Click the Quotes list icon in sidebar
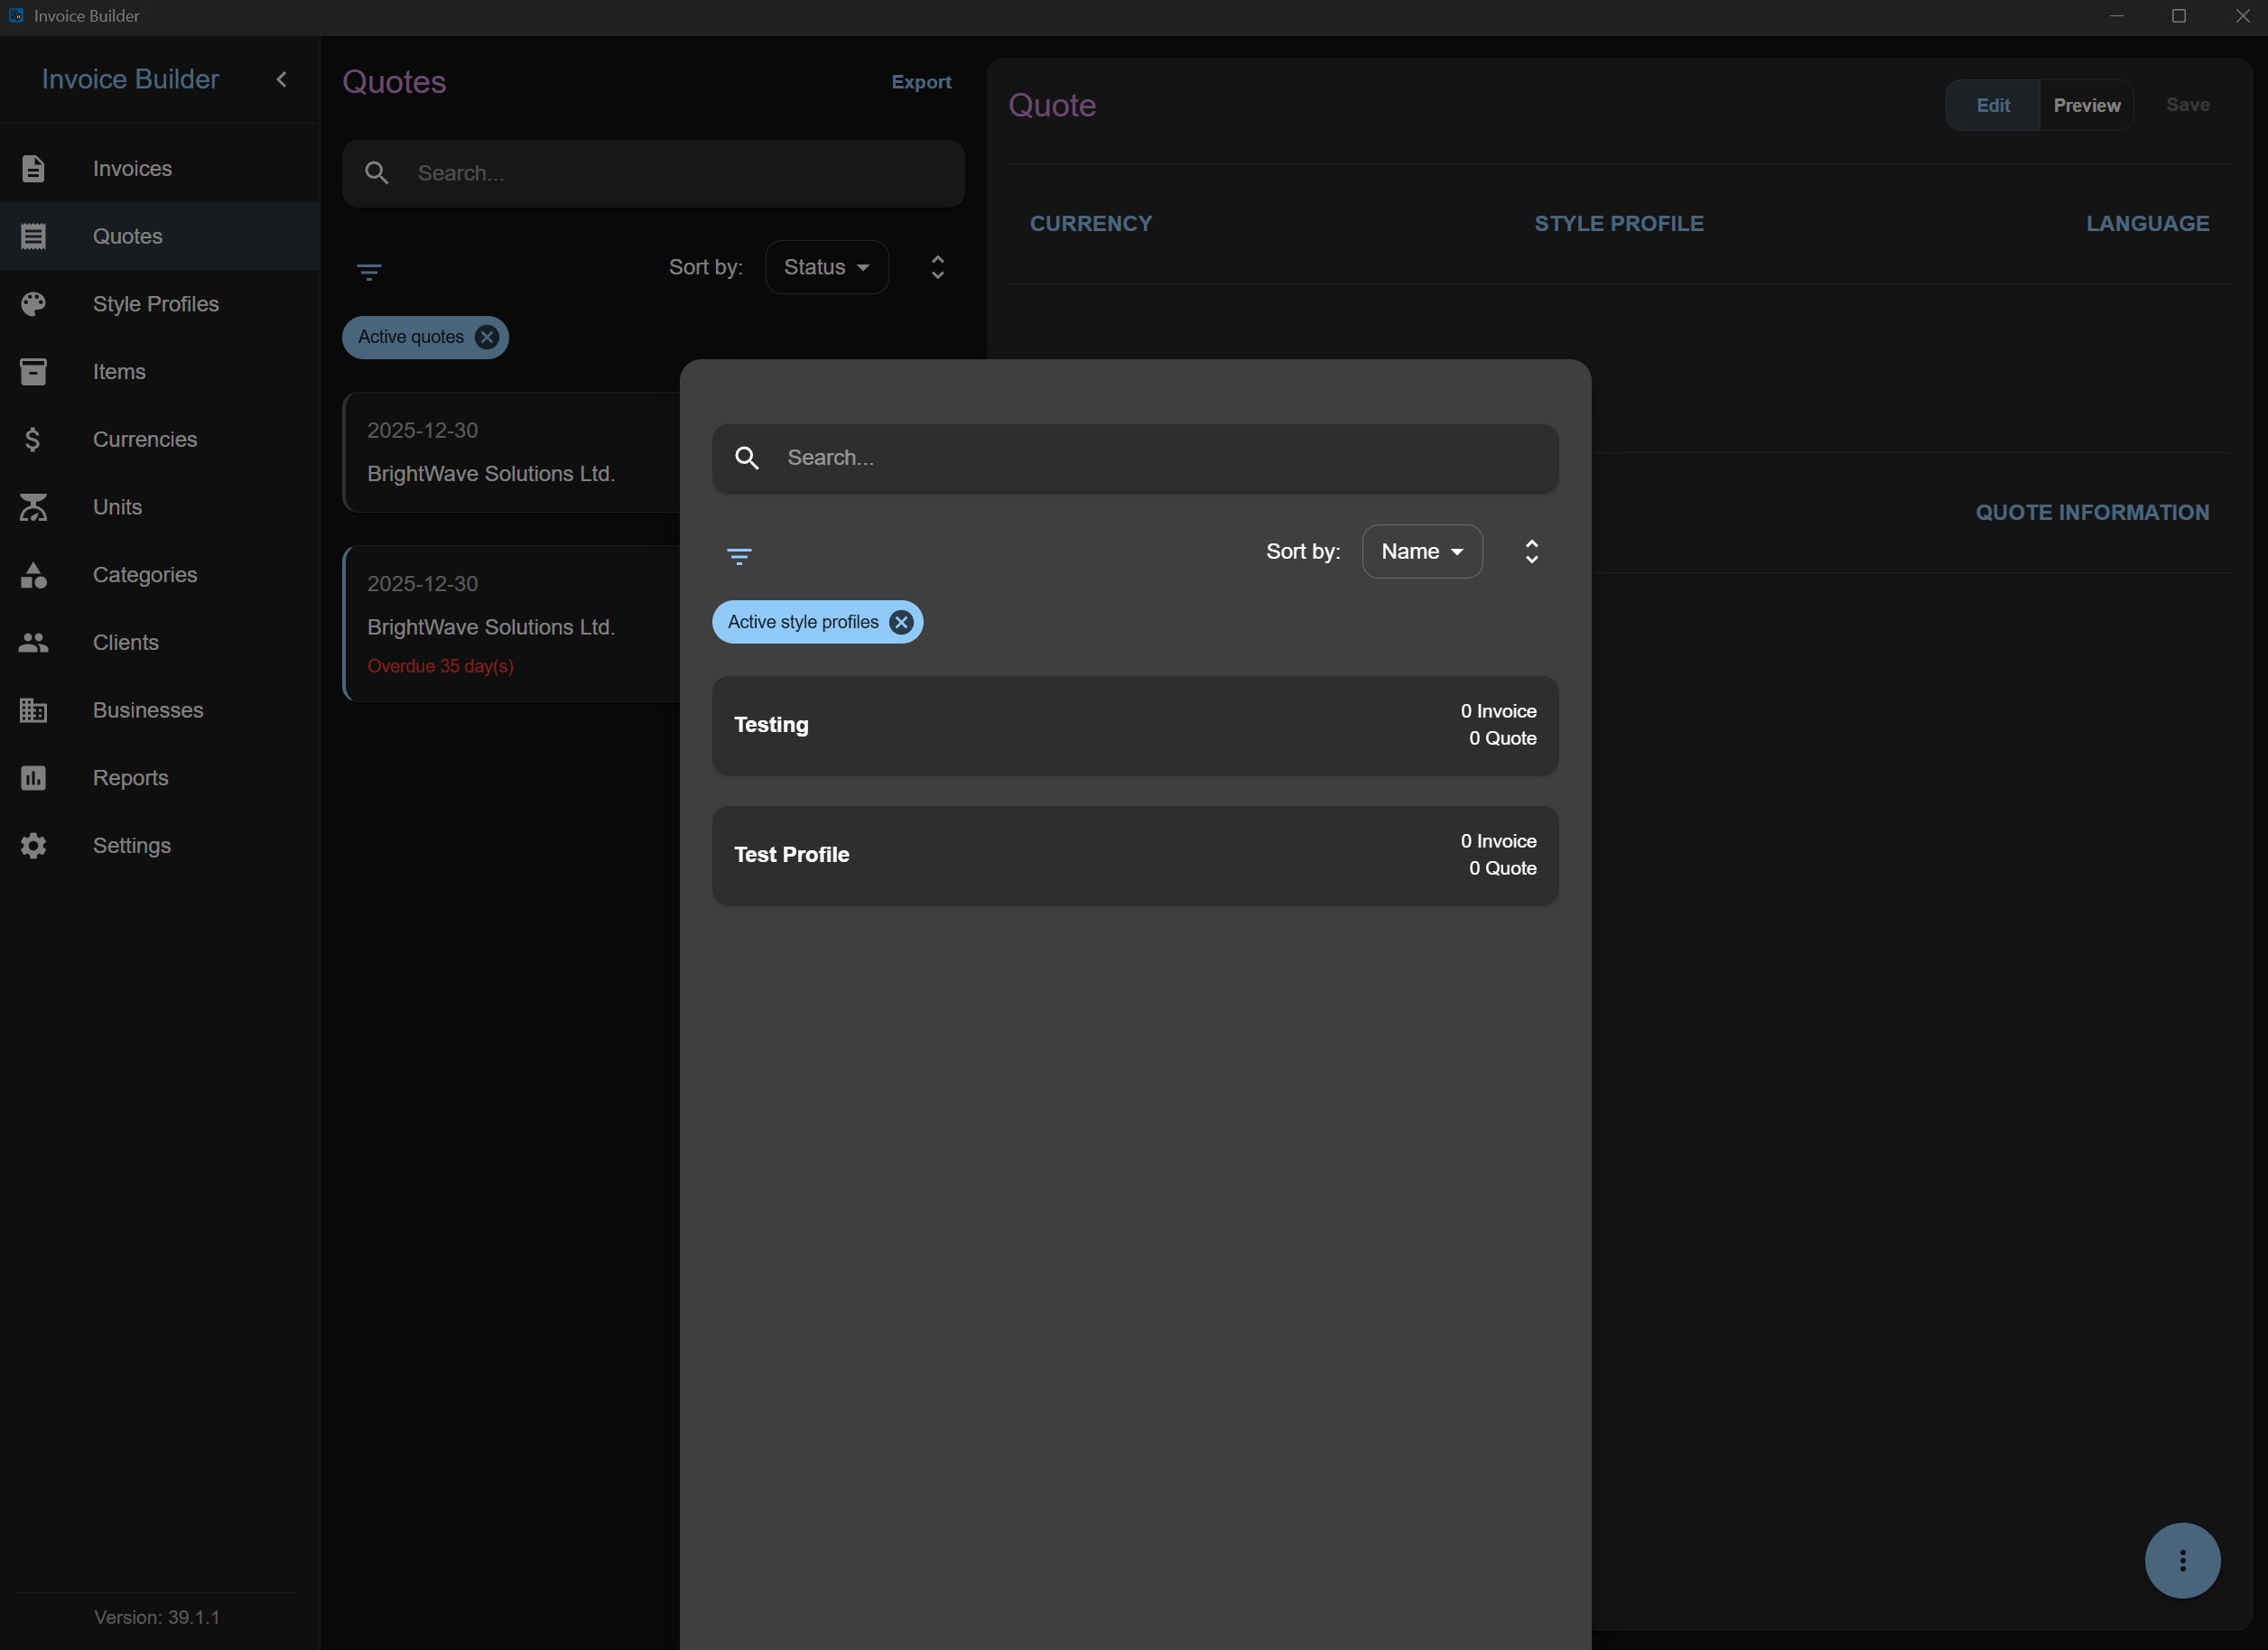 [33, 236]
